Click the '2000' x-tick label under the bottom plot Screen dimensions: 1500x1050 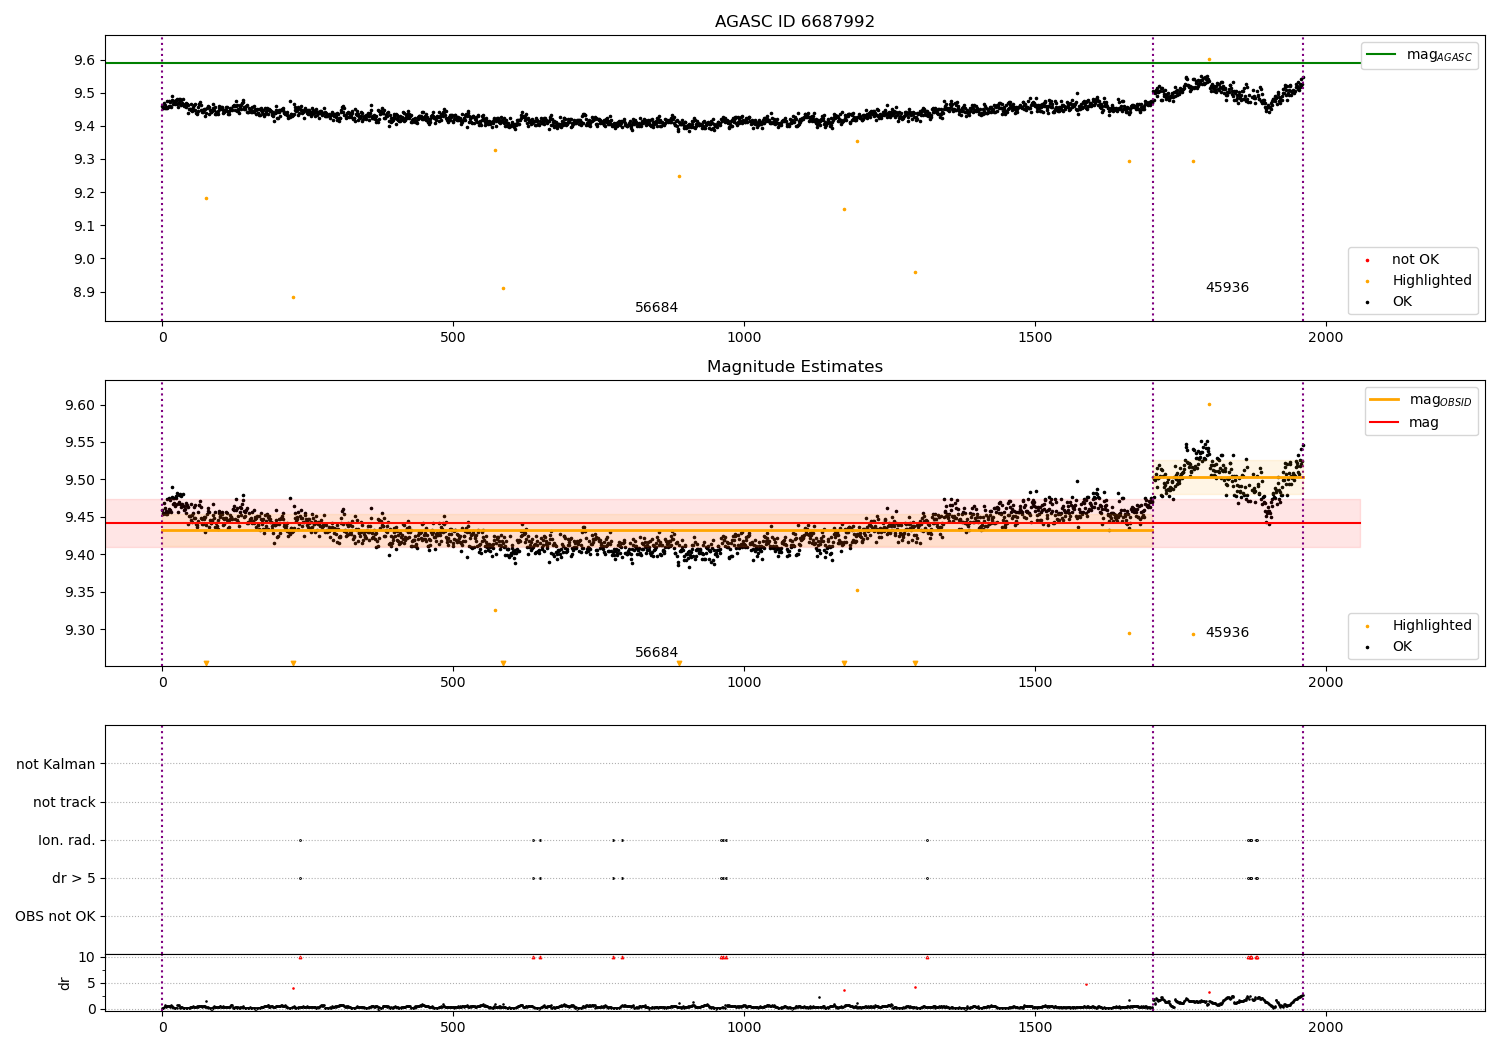click(x=1326, y=1028)
